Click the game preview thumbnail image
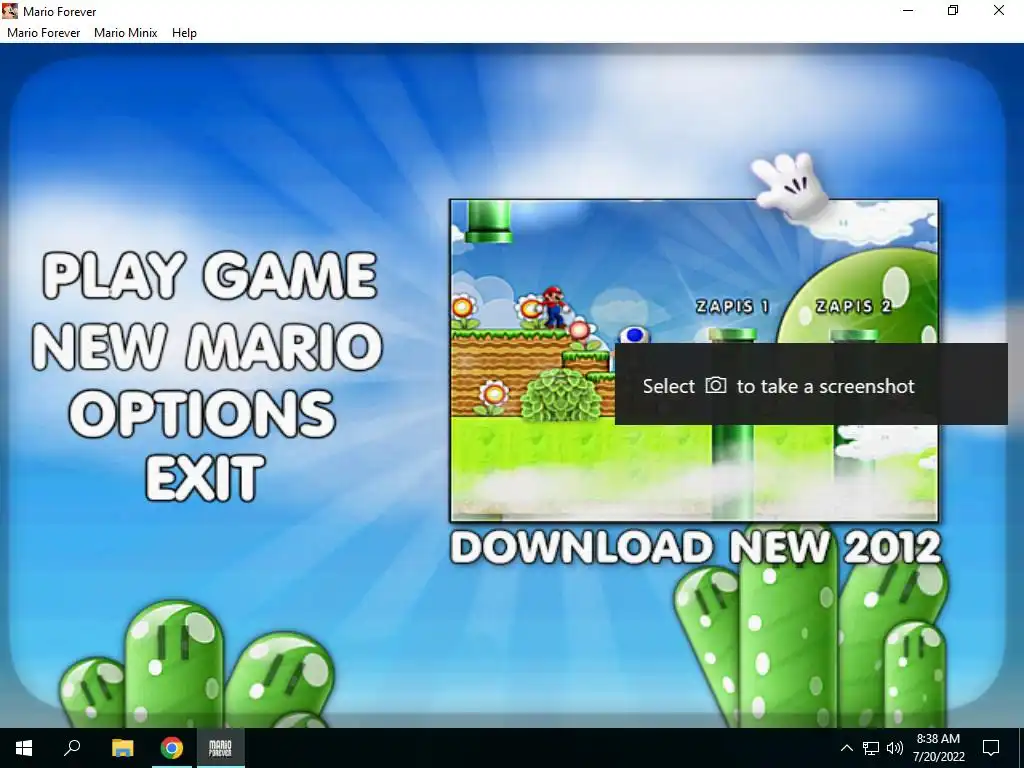The width and height of the screenshot is (1024, 768). [694, 360]
